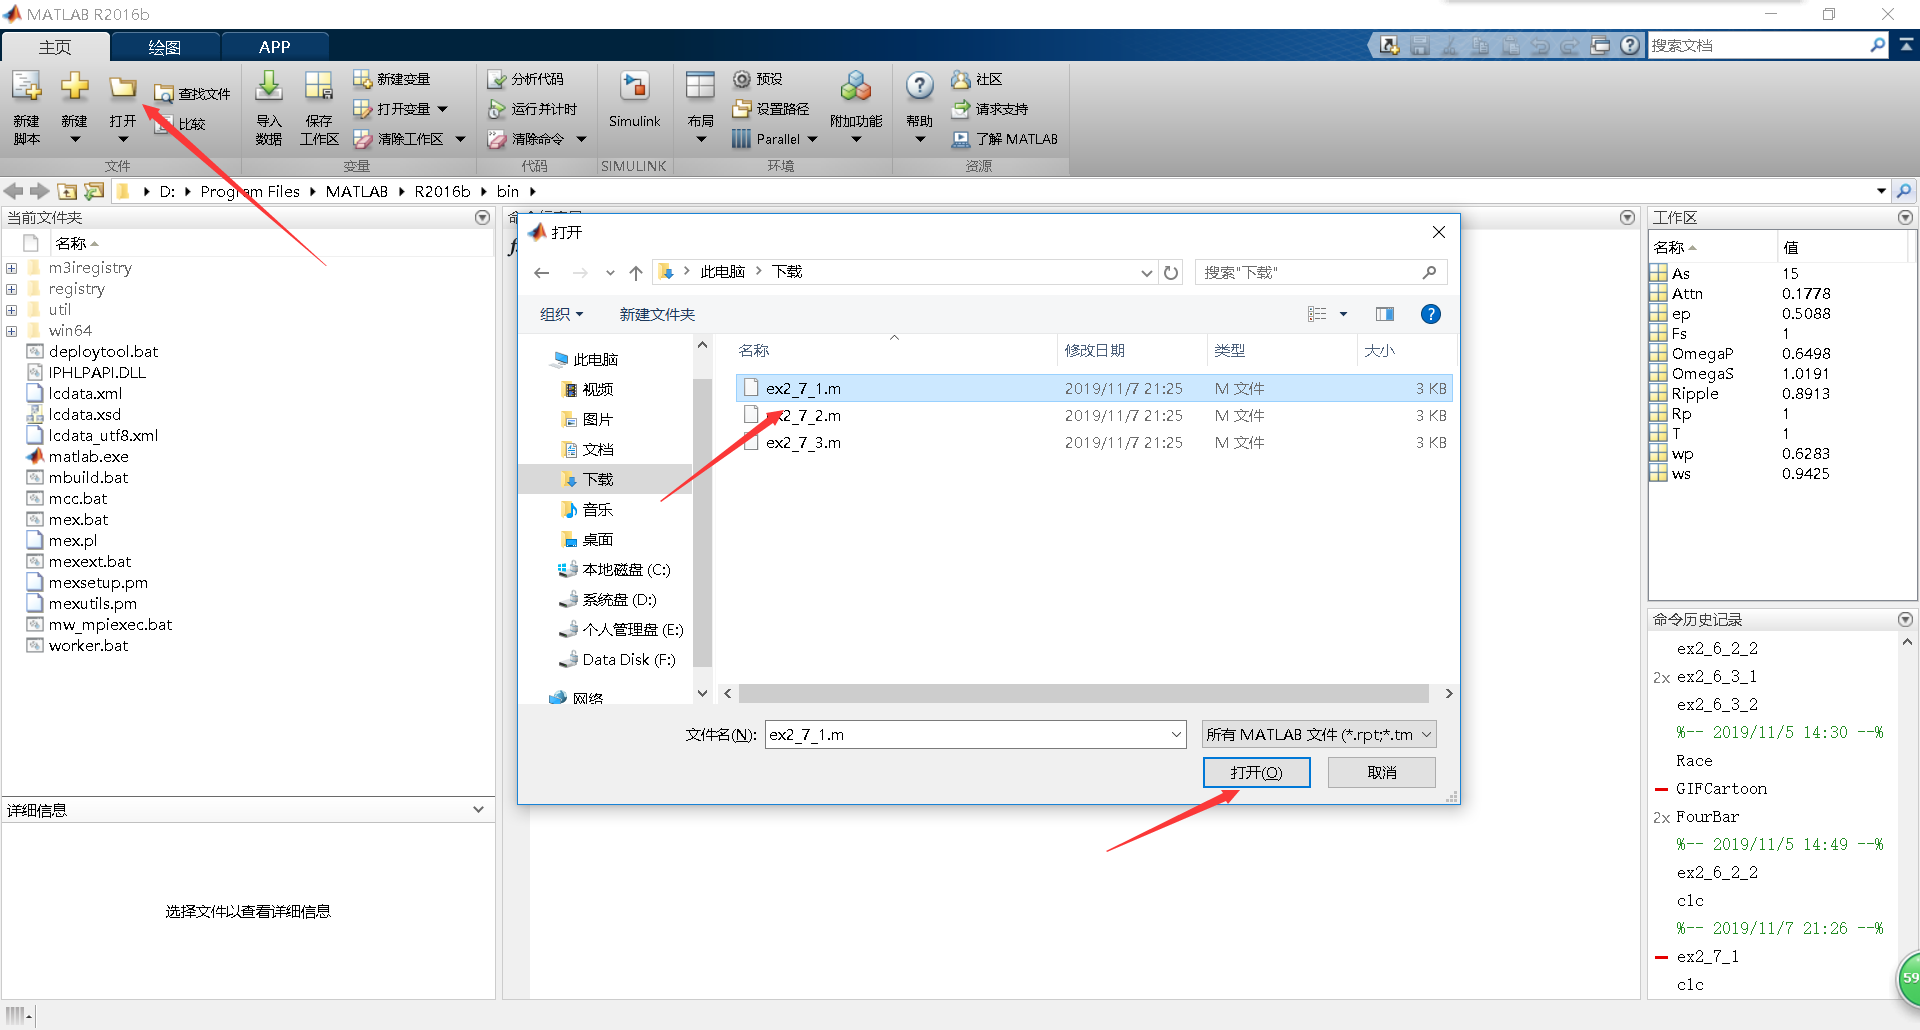Open the 所有 MATLAB 文件 file type dropdown
Screen dimensions: 1920x1030
[x=1318, y=733]
